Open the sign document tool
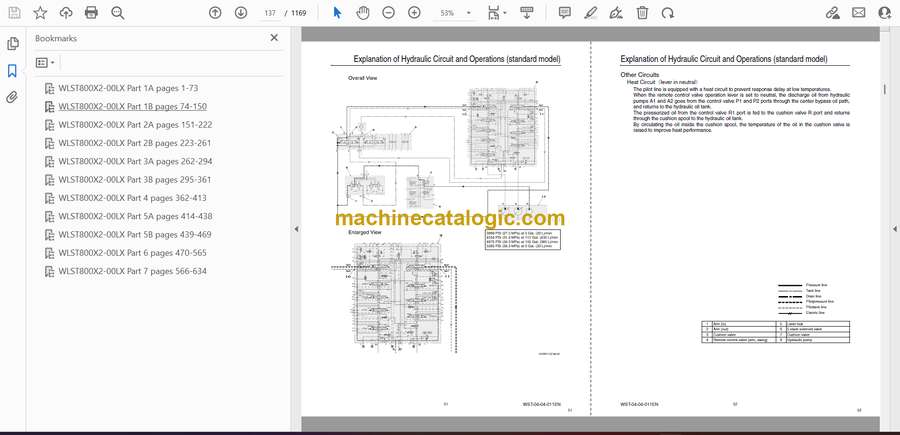Image resolution: width=900 pixels, height=435 pixels. tap(616, 13)
